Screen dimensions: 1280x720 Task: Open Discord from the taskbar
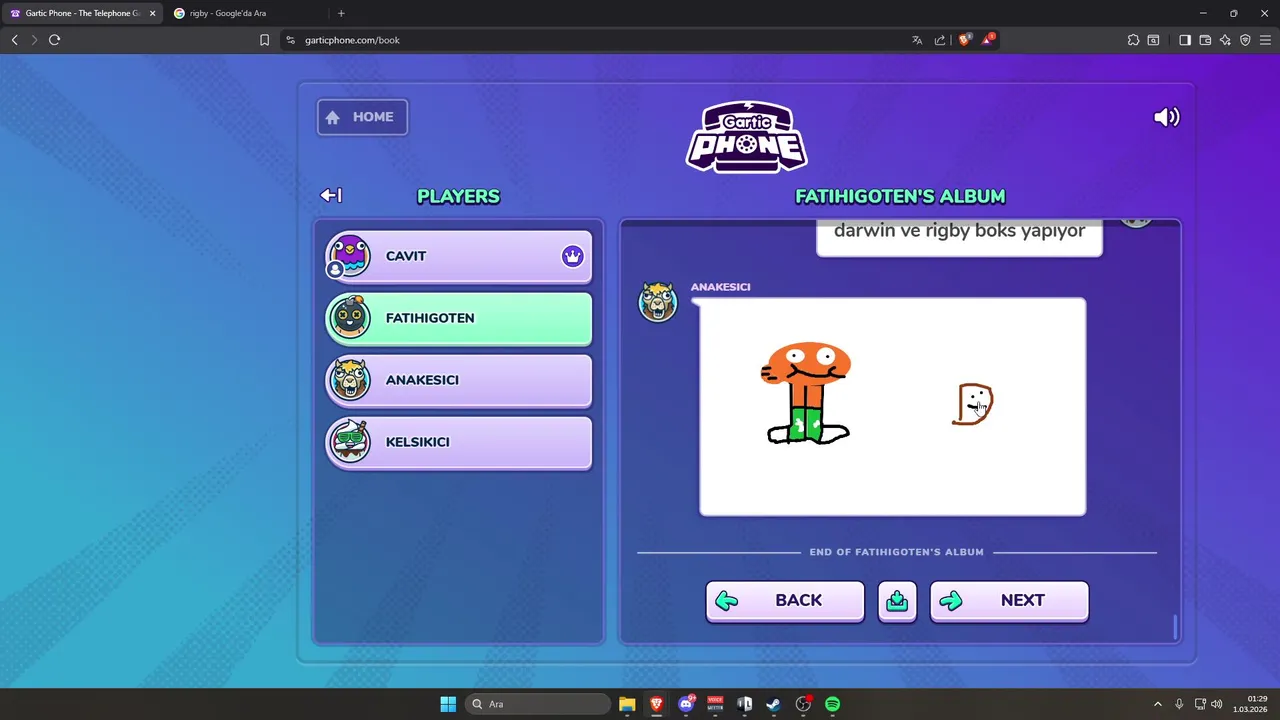pos(686,704)
